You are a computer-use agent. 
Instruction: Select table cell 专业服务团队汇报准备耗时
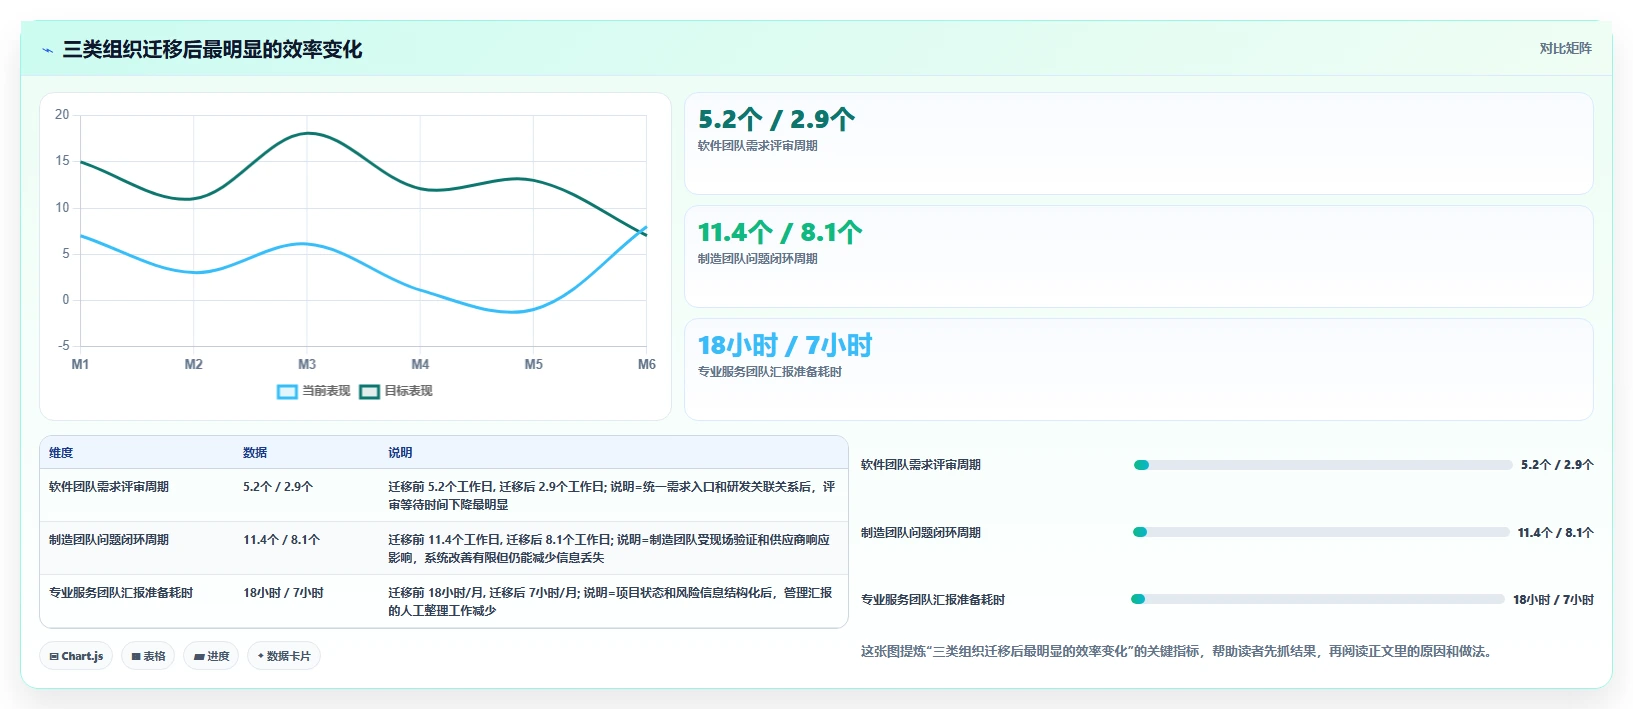pyautogui.click(x=121, y=593)
